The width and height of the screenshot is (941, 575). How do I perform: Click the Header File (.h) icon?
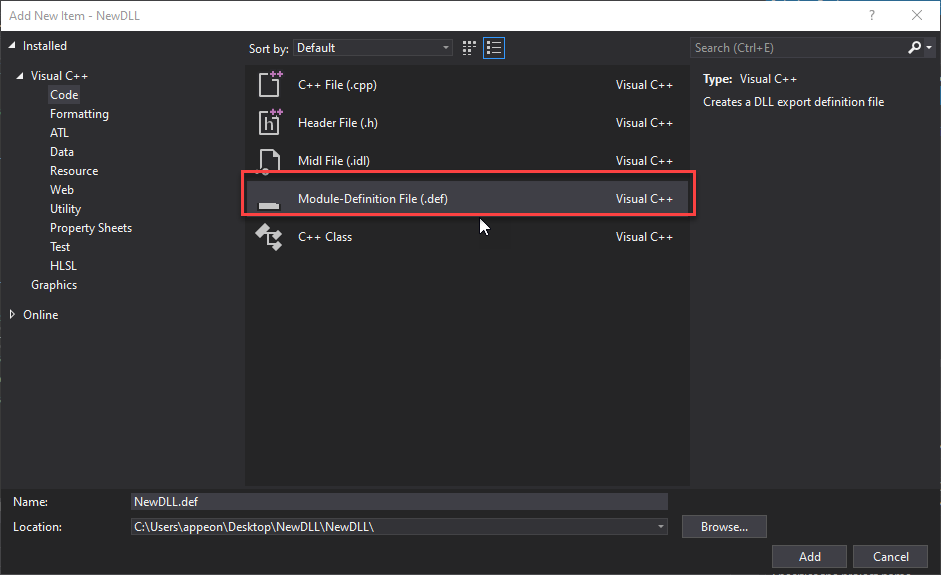click(270, 123)
